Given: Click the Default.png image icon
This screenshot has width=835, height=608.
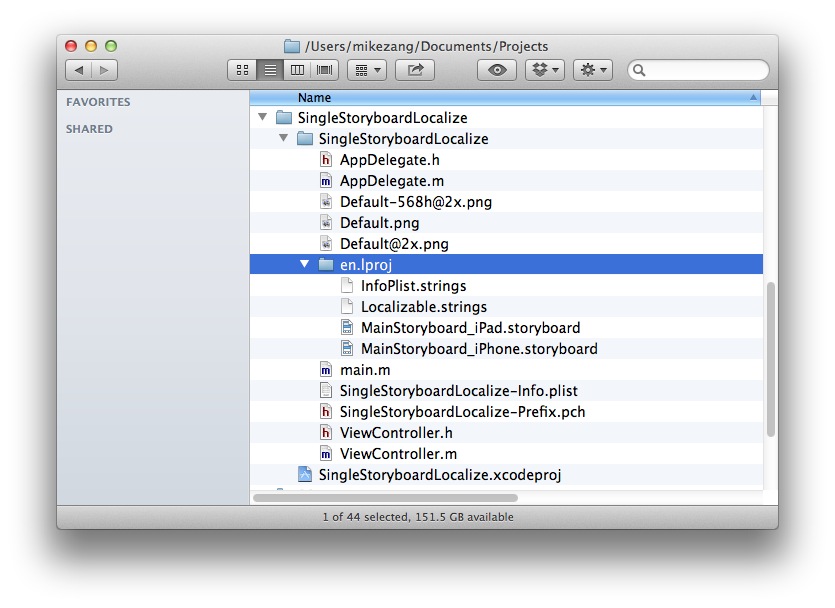Looking at the screenshot, I should 326,223.
